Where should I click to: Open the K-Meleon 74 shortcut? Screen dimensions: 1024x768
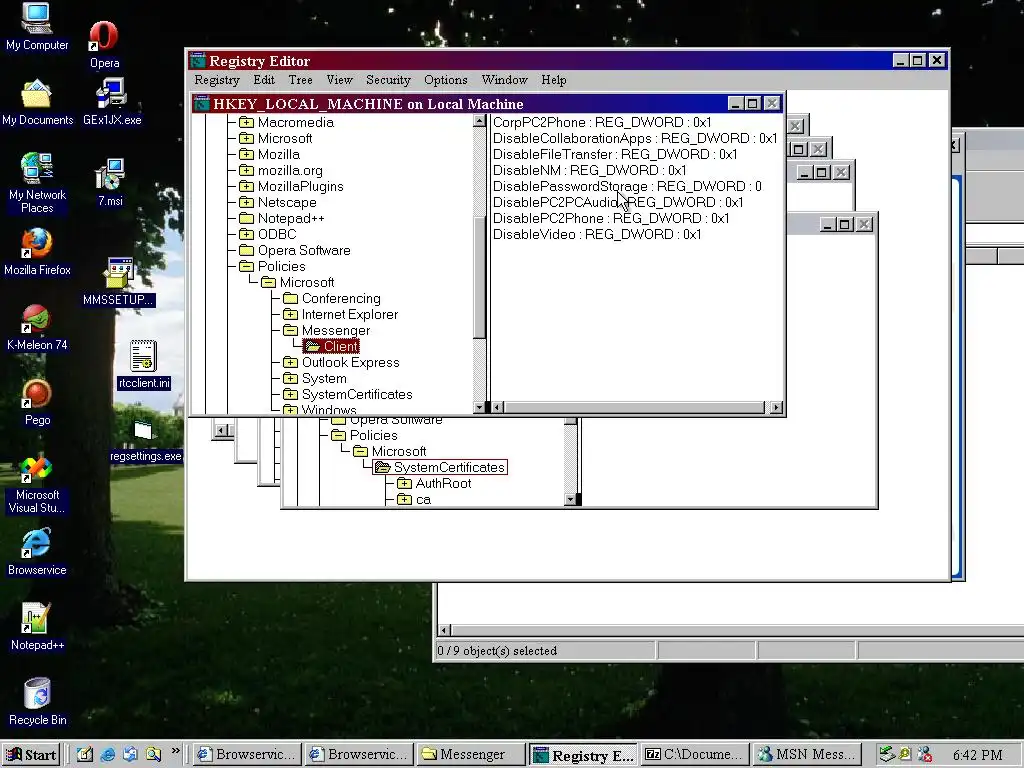37,327
